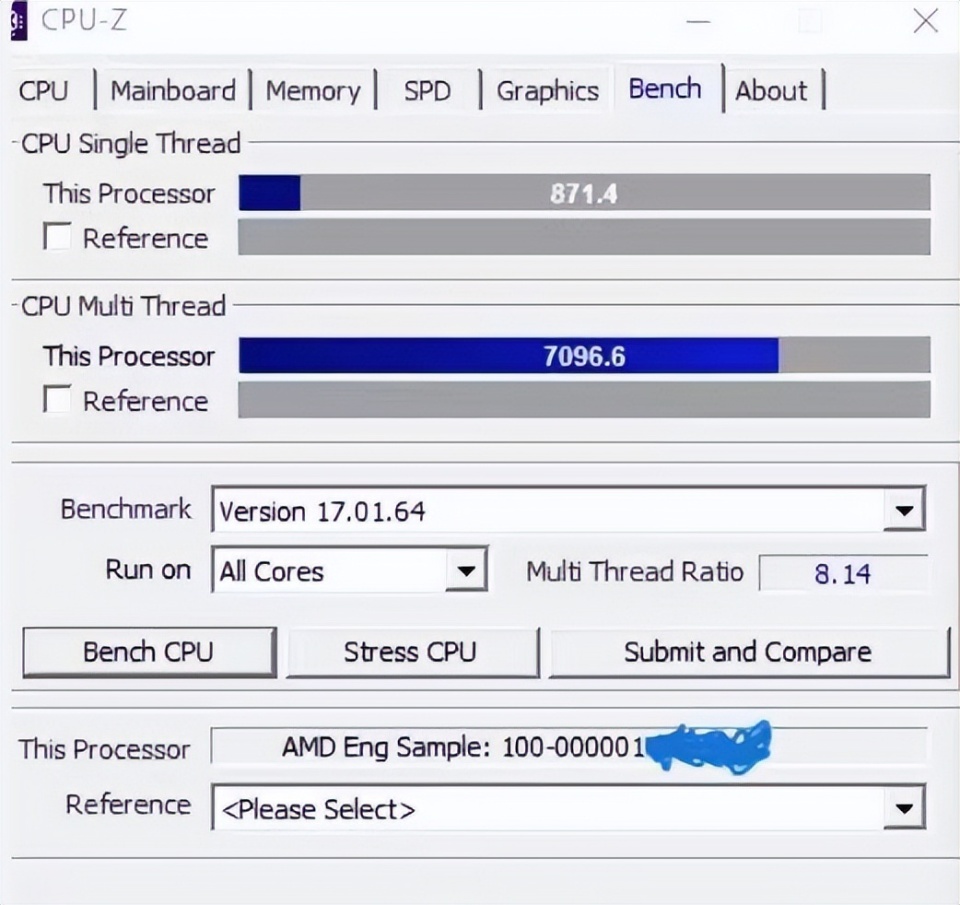Select the SPD tab

pos(427,91)
